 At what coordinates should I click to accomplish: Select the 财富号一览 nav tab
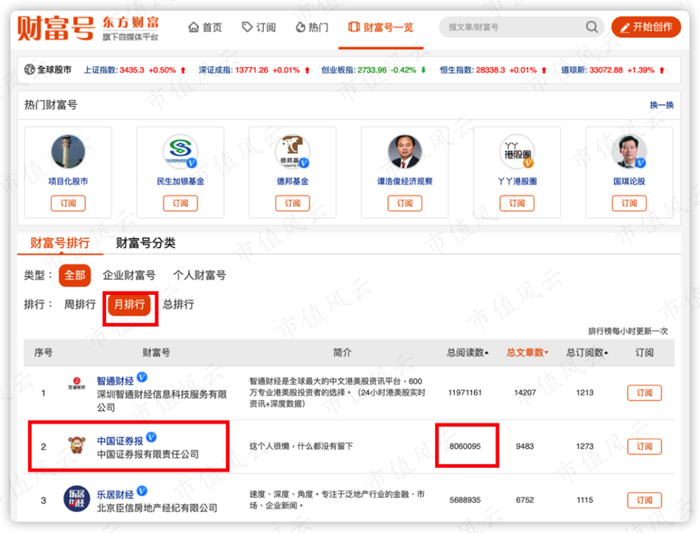point(380,27)
